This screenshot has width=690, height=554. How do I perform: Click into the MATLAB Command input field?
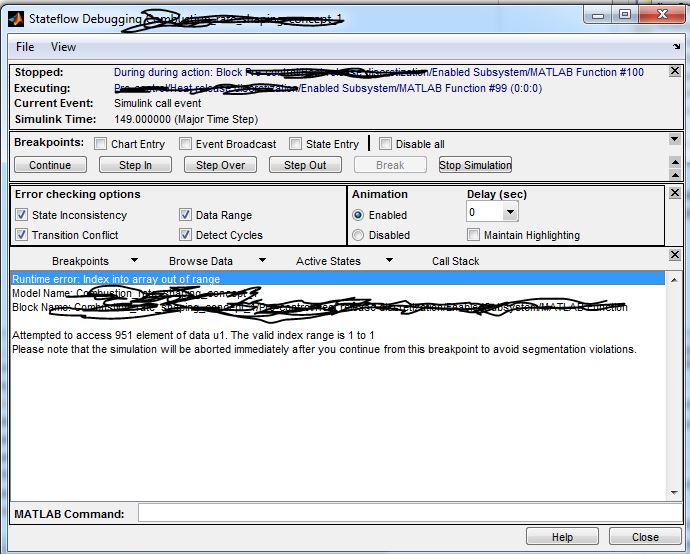pos(406,514)
